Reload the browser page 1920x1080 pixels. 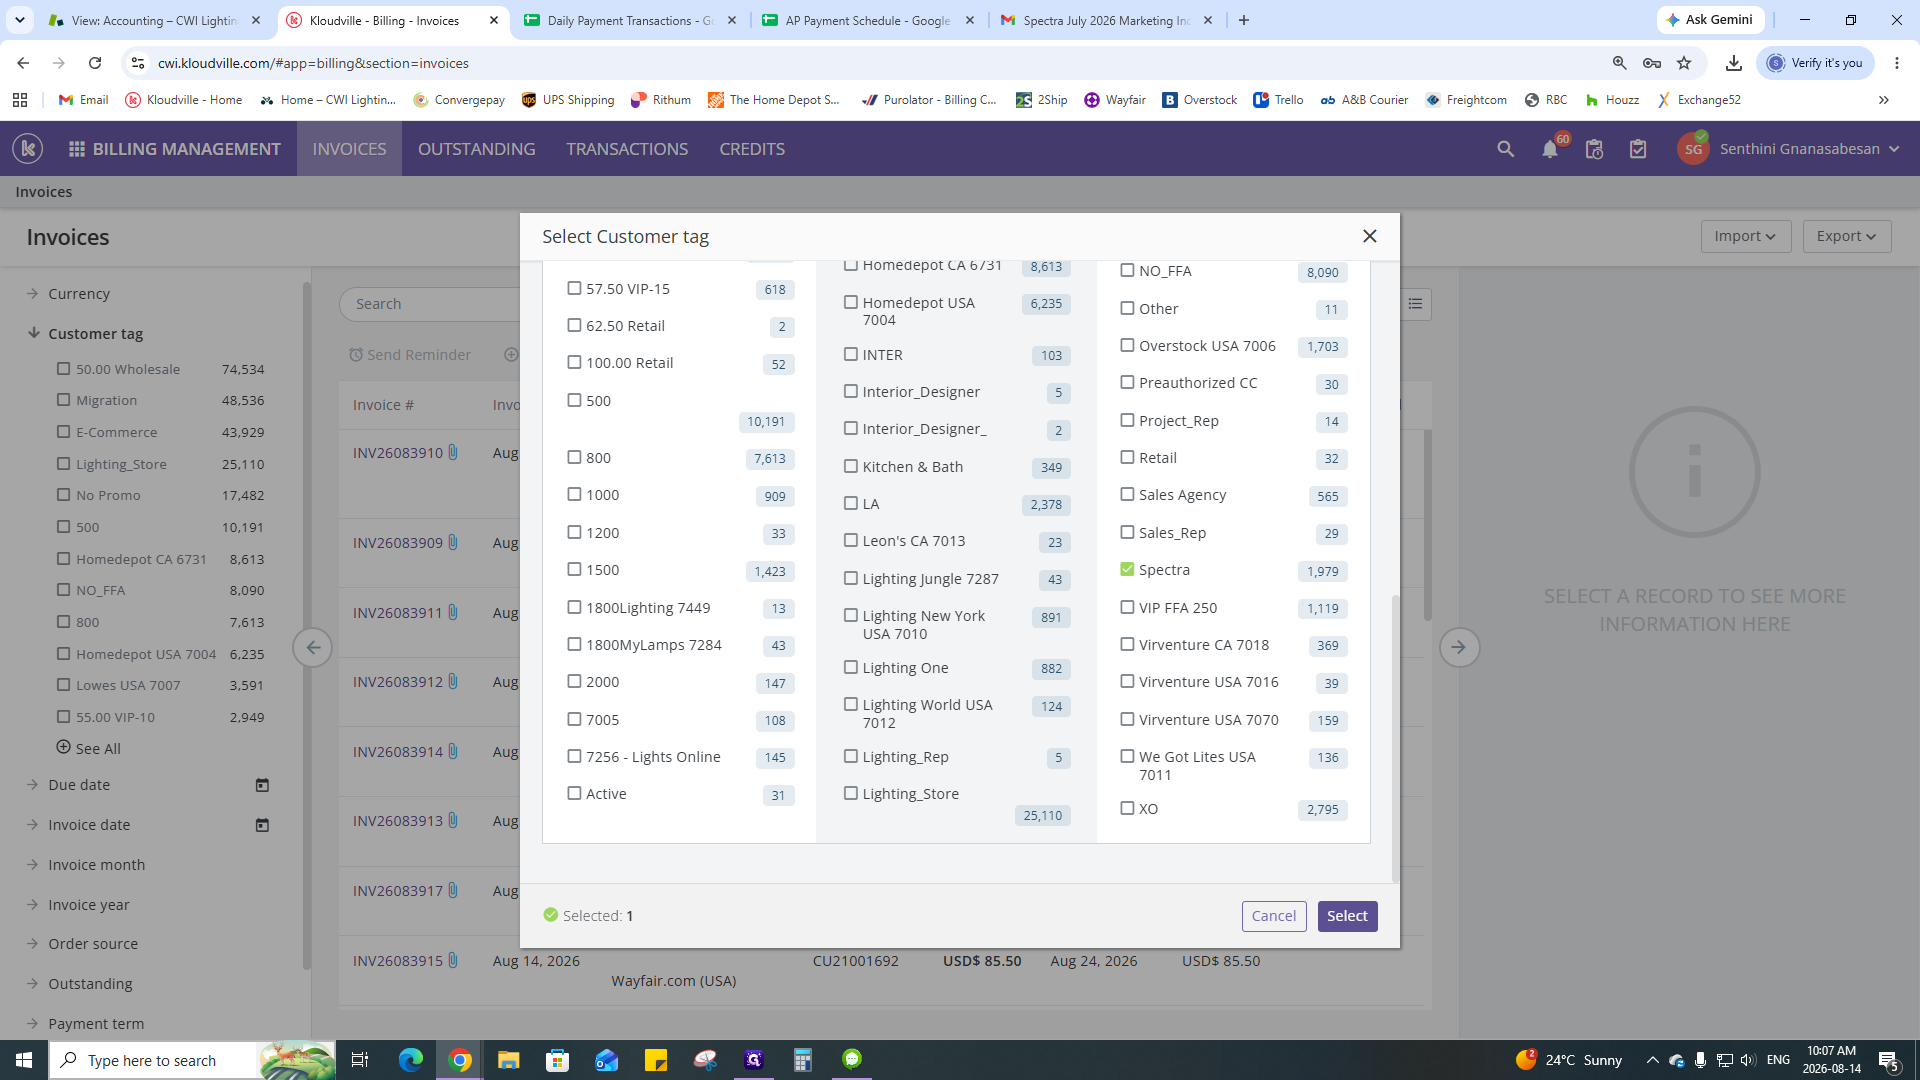point(95,63)
